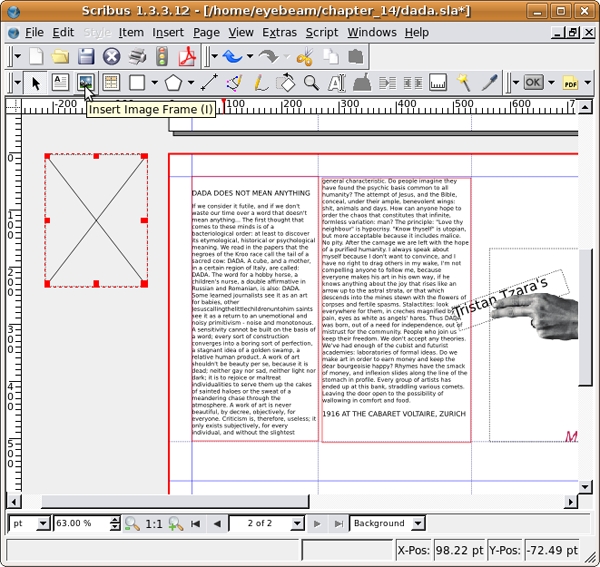Click the Insert Image Frame tool
This screenshot has width=600, height=567.
(x=86, y=83)
